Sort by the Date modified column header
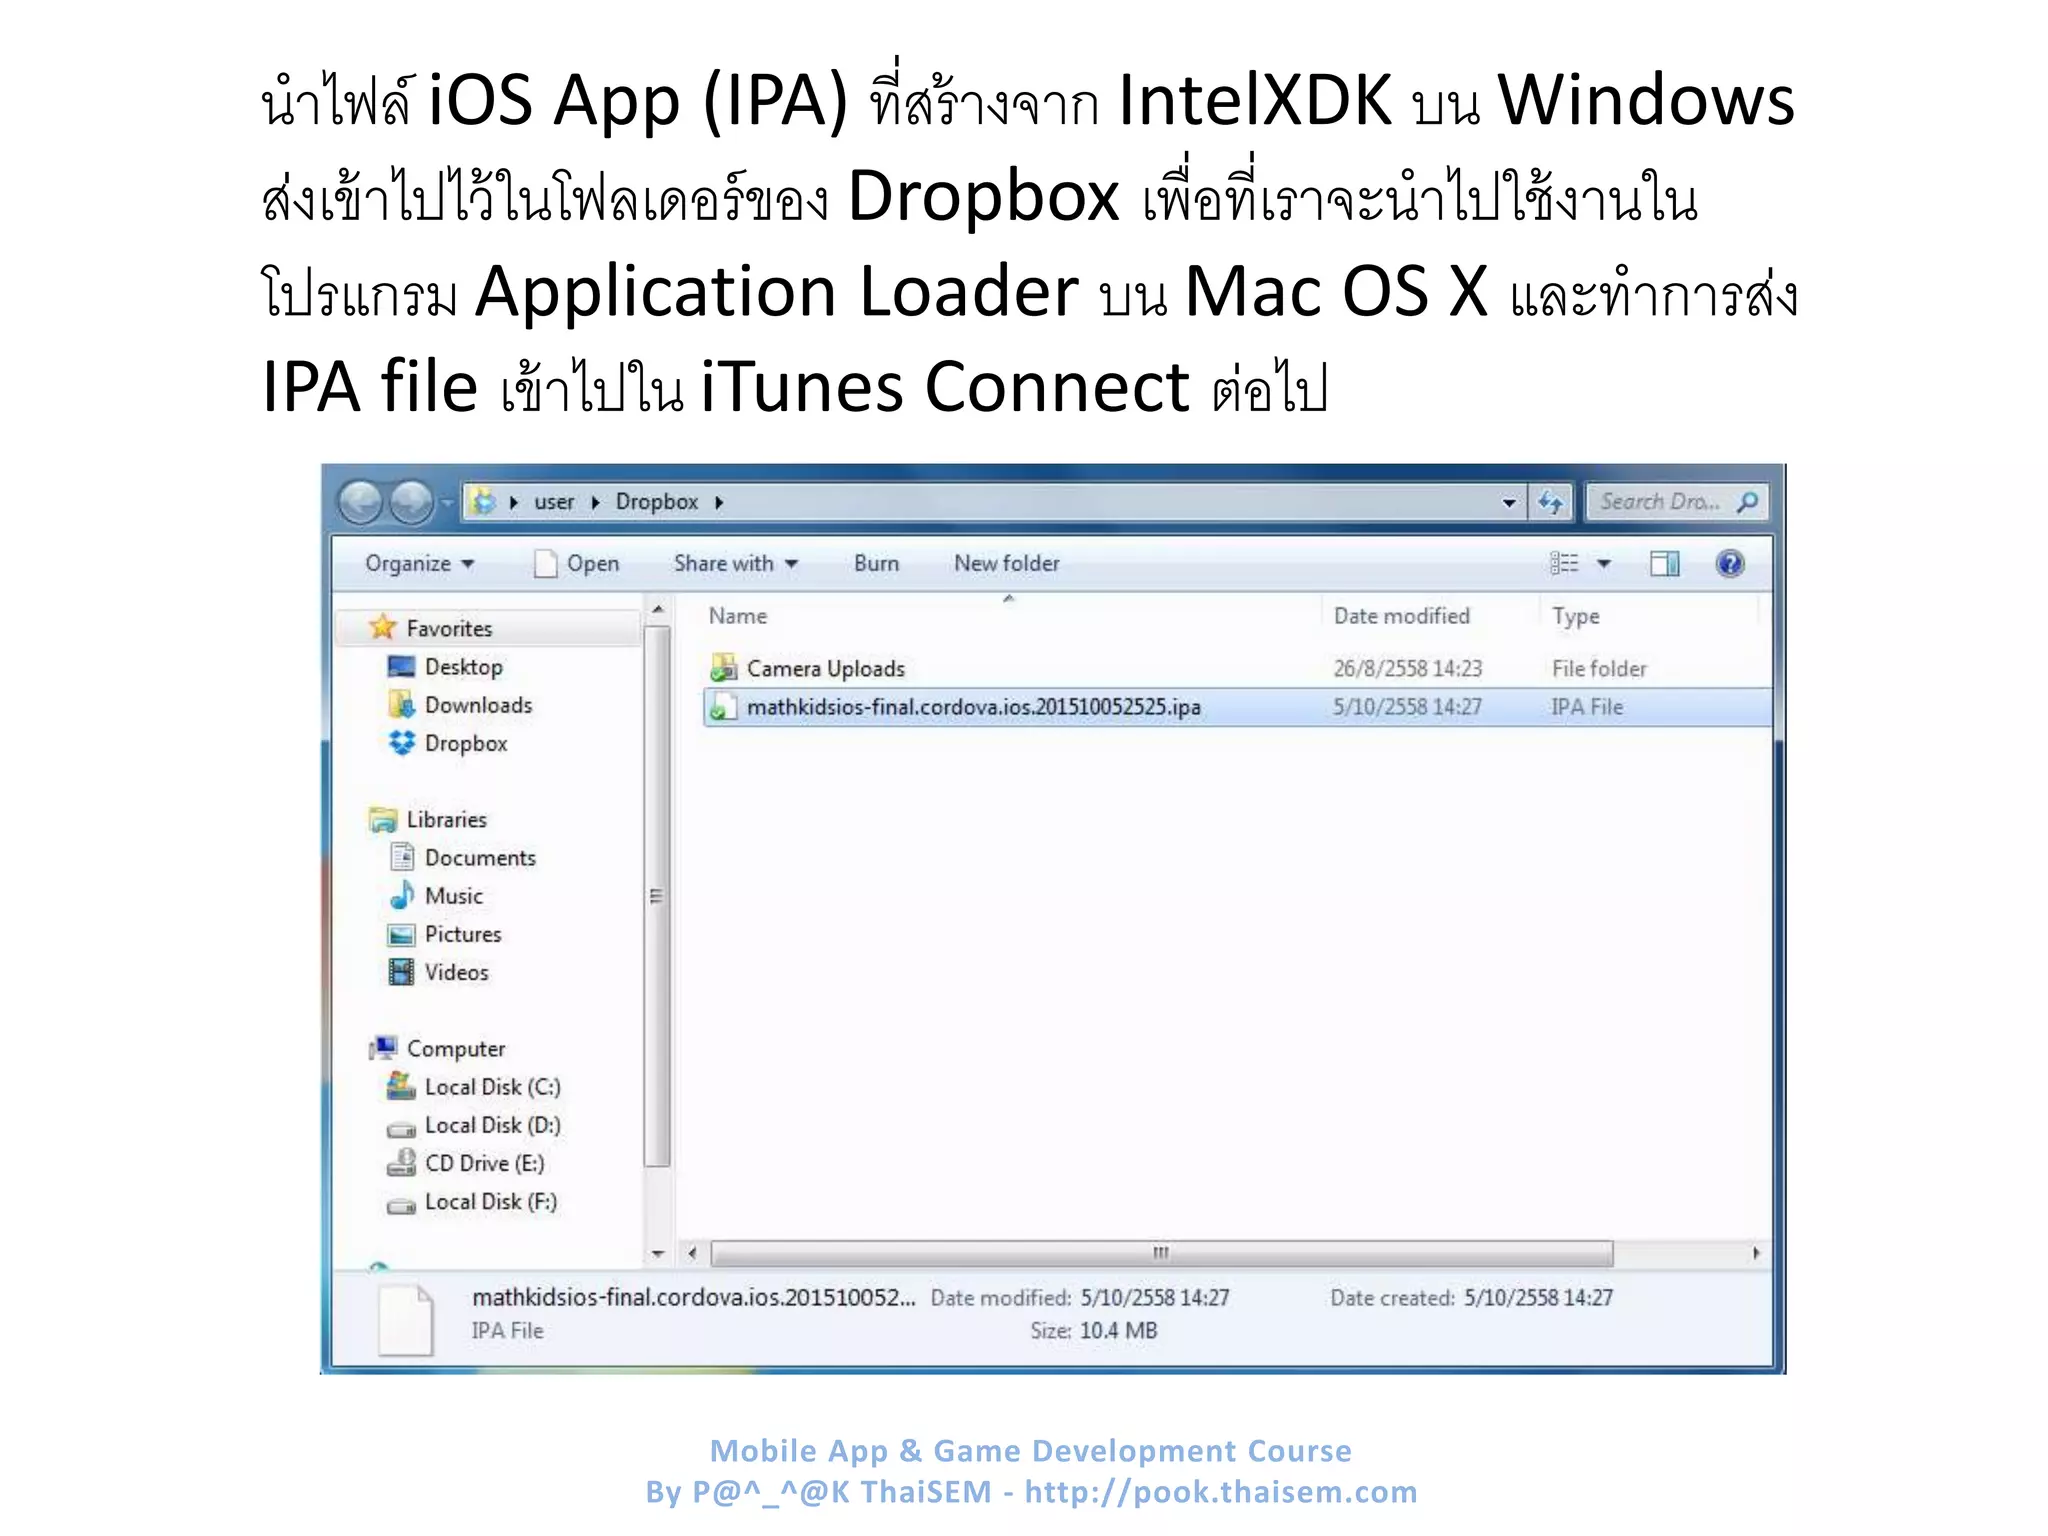This screenshot has width=2048, height=1536. pos(1401,616)
